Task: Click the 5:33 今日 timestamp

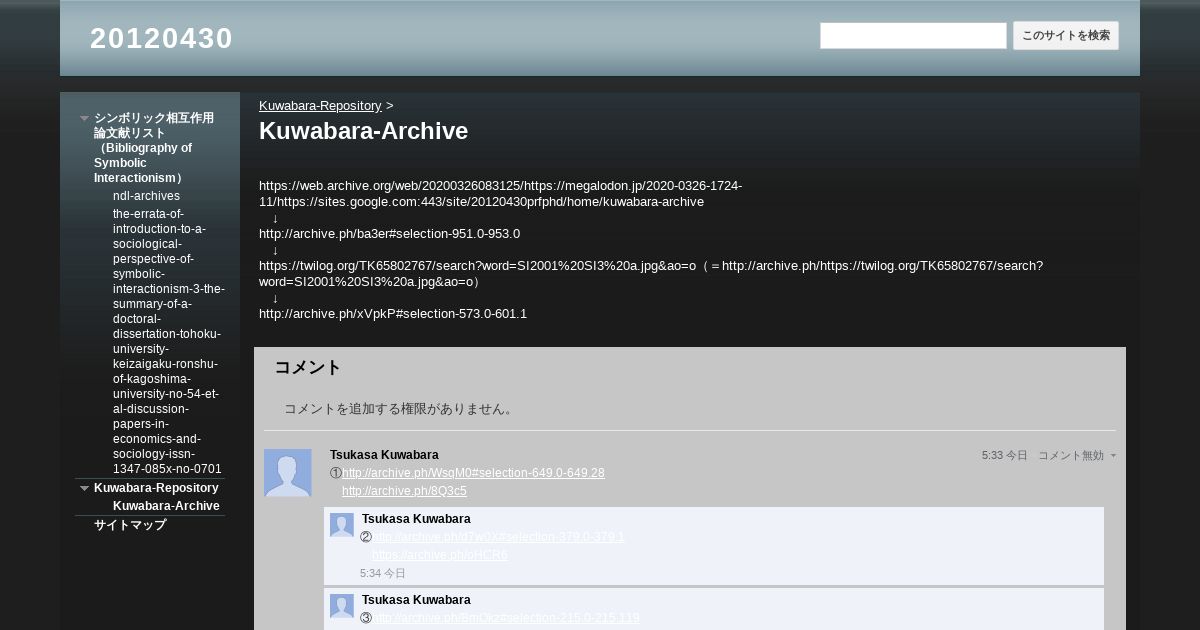Action: click(1005, 455)
